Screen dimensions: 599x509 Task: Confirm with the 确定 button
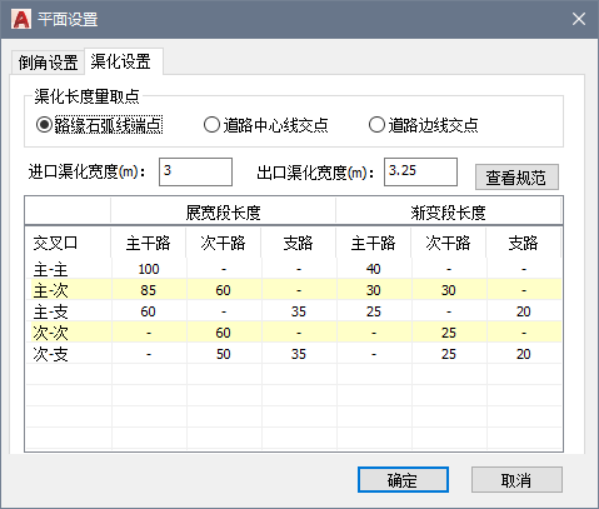(403, 480)
